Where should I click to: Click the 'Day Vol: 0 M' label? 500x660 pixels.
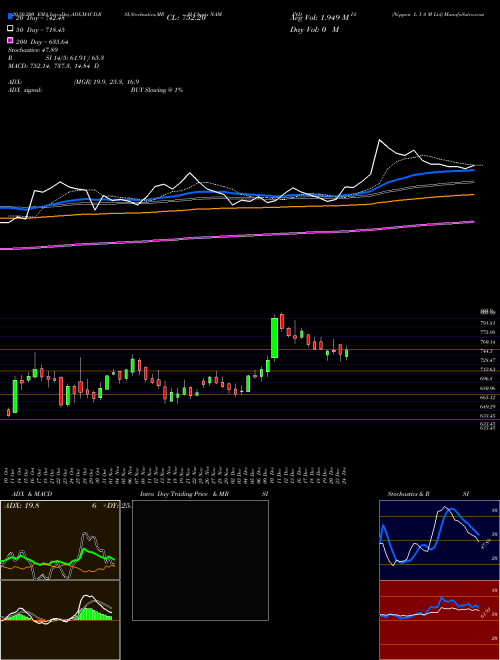314,29
